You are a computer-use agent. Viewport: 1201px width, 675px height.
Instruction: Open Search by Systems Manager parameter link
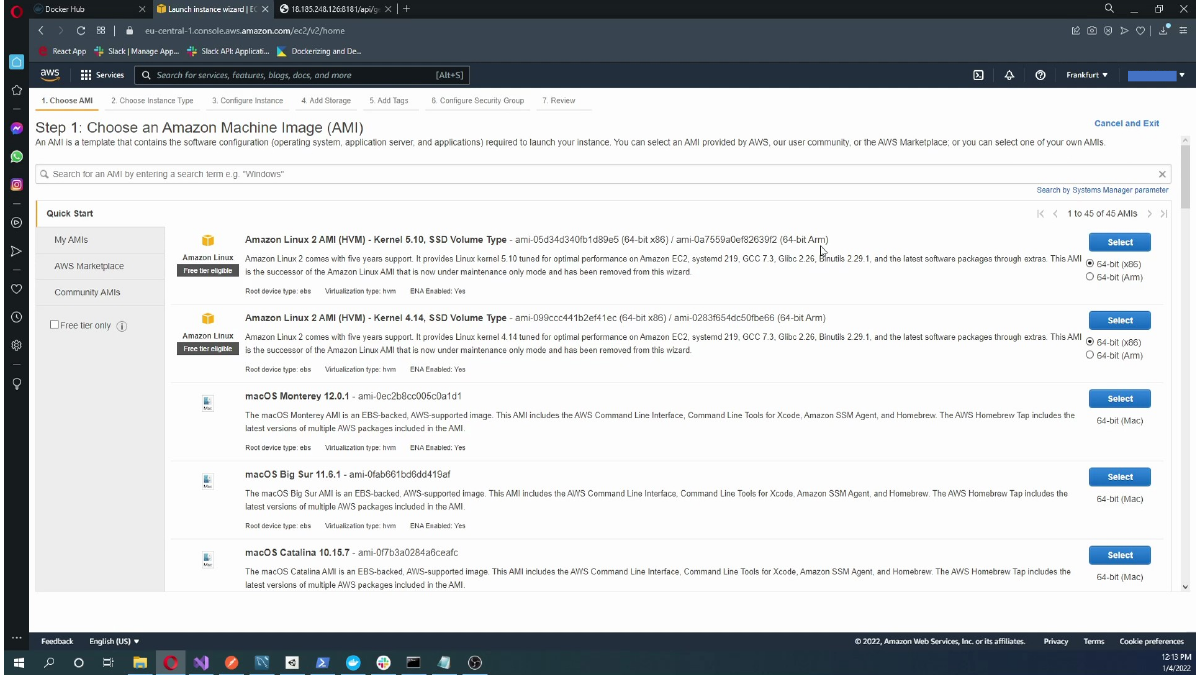1102,190
